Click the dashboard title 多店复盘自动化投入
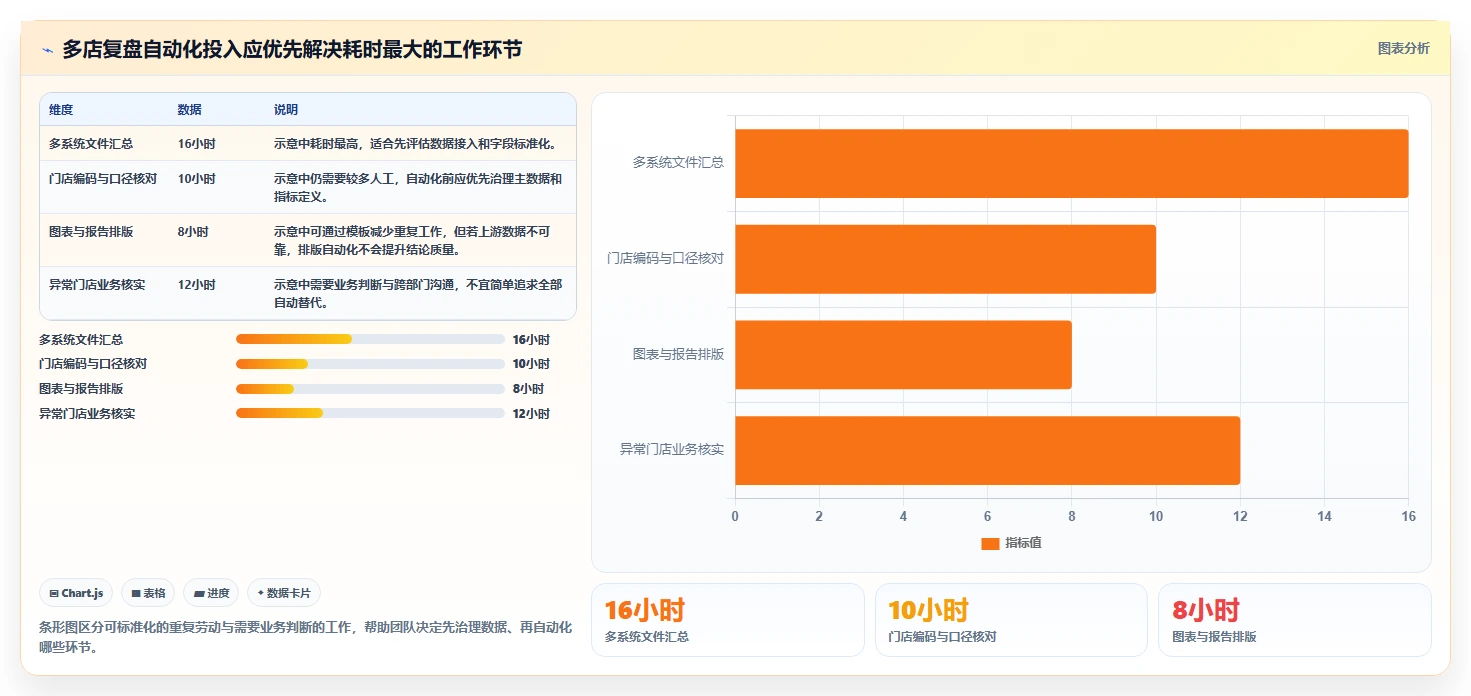Viewport: 1471px width, 696px height. click(292, 49)
